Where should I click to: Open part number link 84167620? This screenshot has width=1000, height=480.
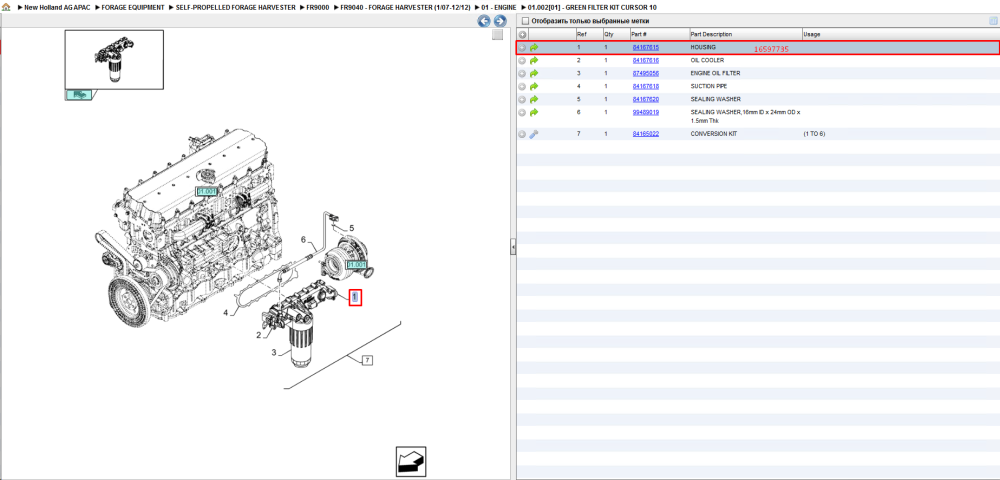pos(645,99)
